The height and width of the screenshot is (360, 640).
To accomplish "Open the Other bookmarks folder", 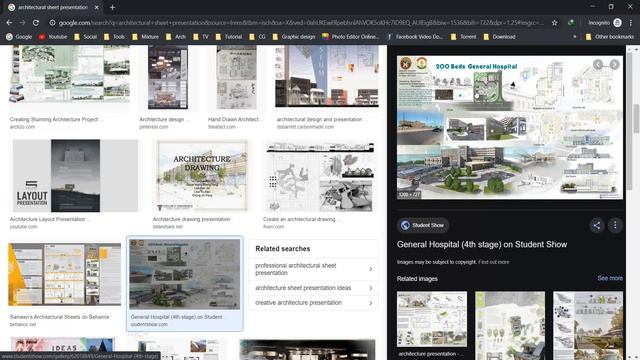I will [609, 37].
